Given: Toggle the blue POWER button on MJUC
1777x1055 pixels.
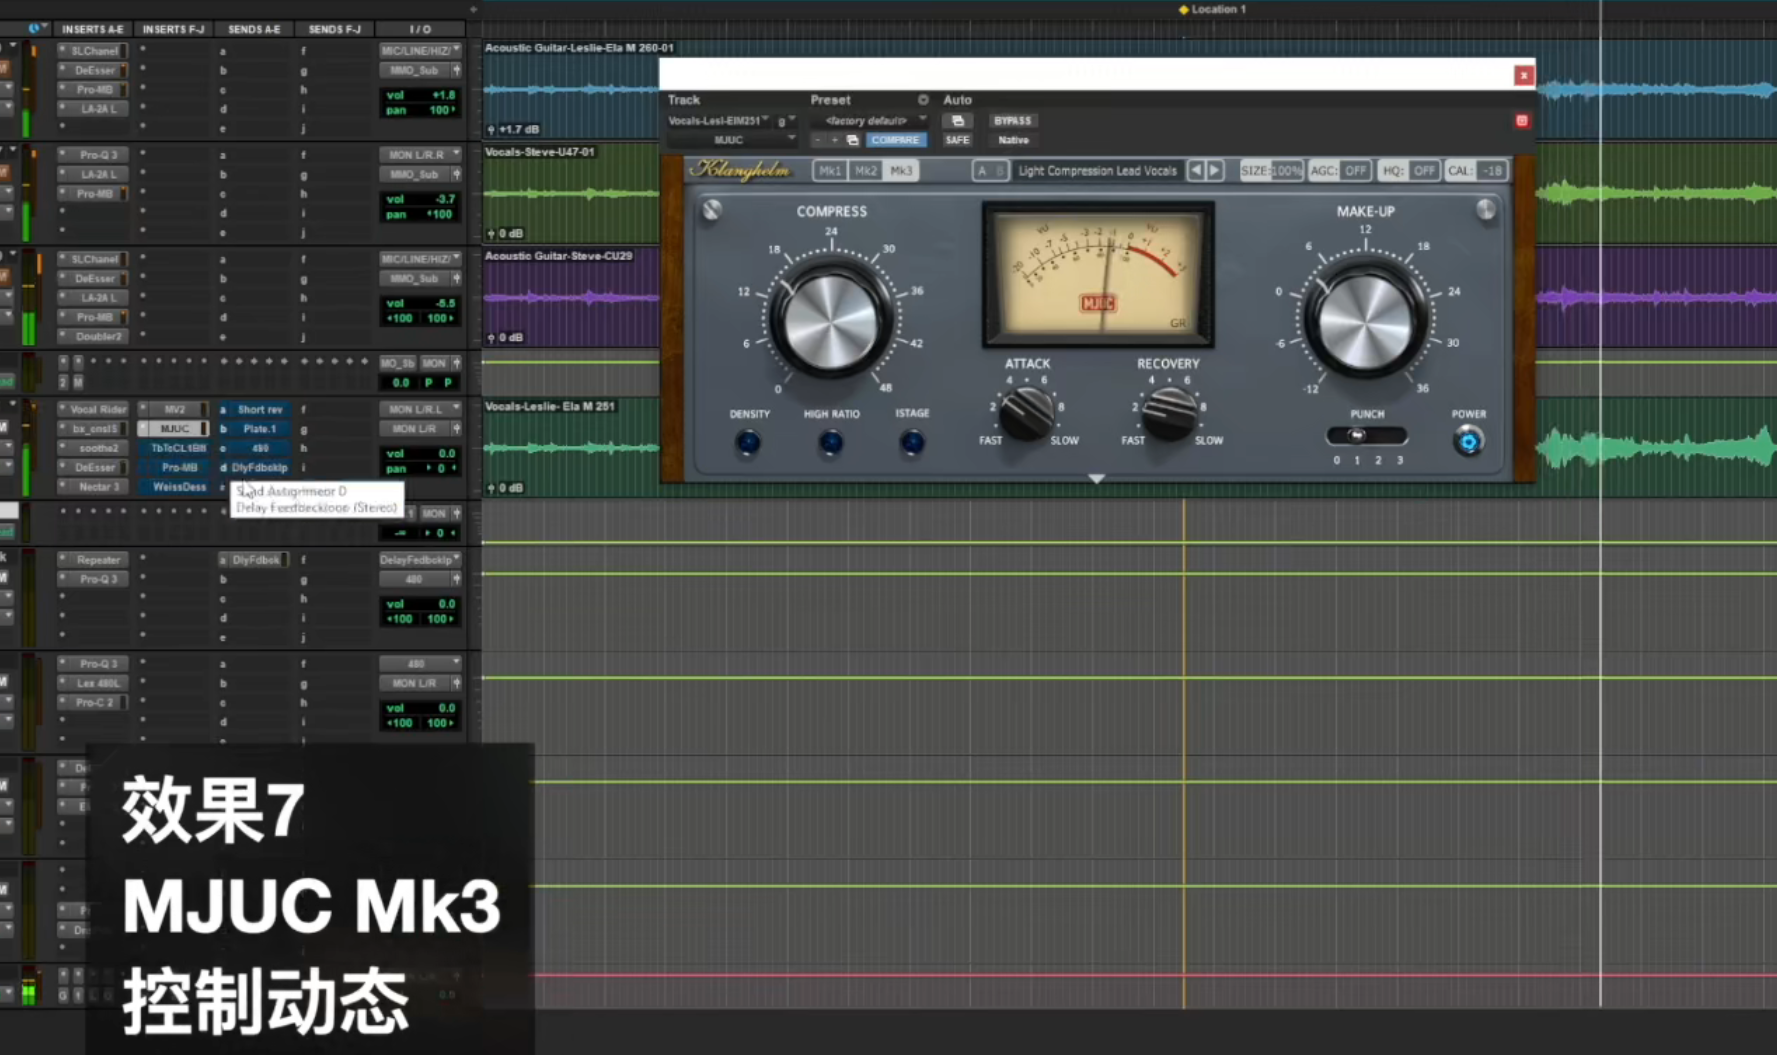Looking at the screenshot, I should [x=1468, y=441].
